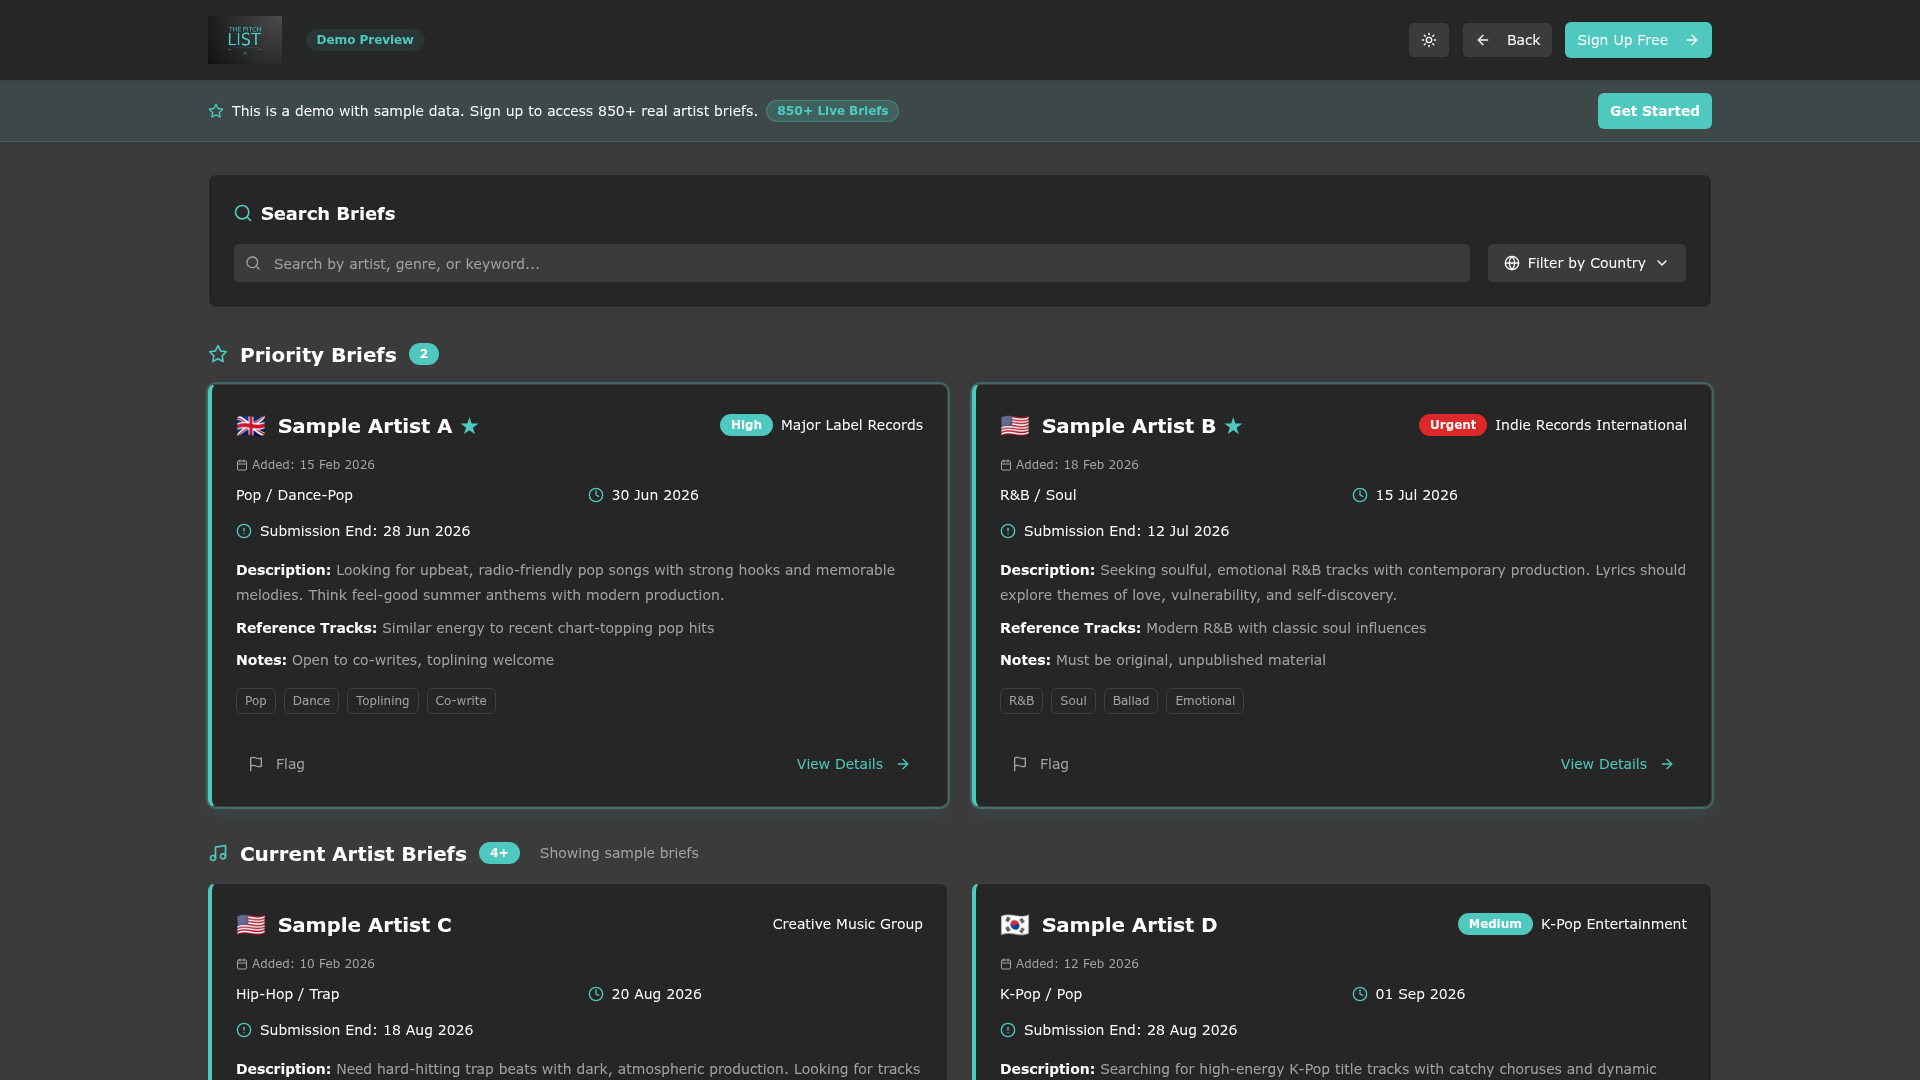Click the calendar icon by Added: 15 Feb 2026
This screenshot has width=1920, height=1080.
click(x=241, y=465)
